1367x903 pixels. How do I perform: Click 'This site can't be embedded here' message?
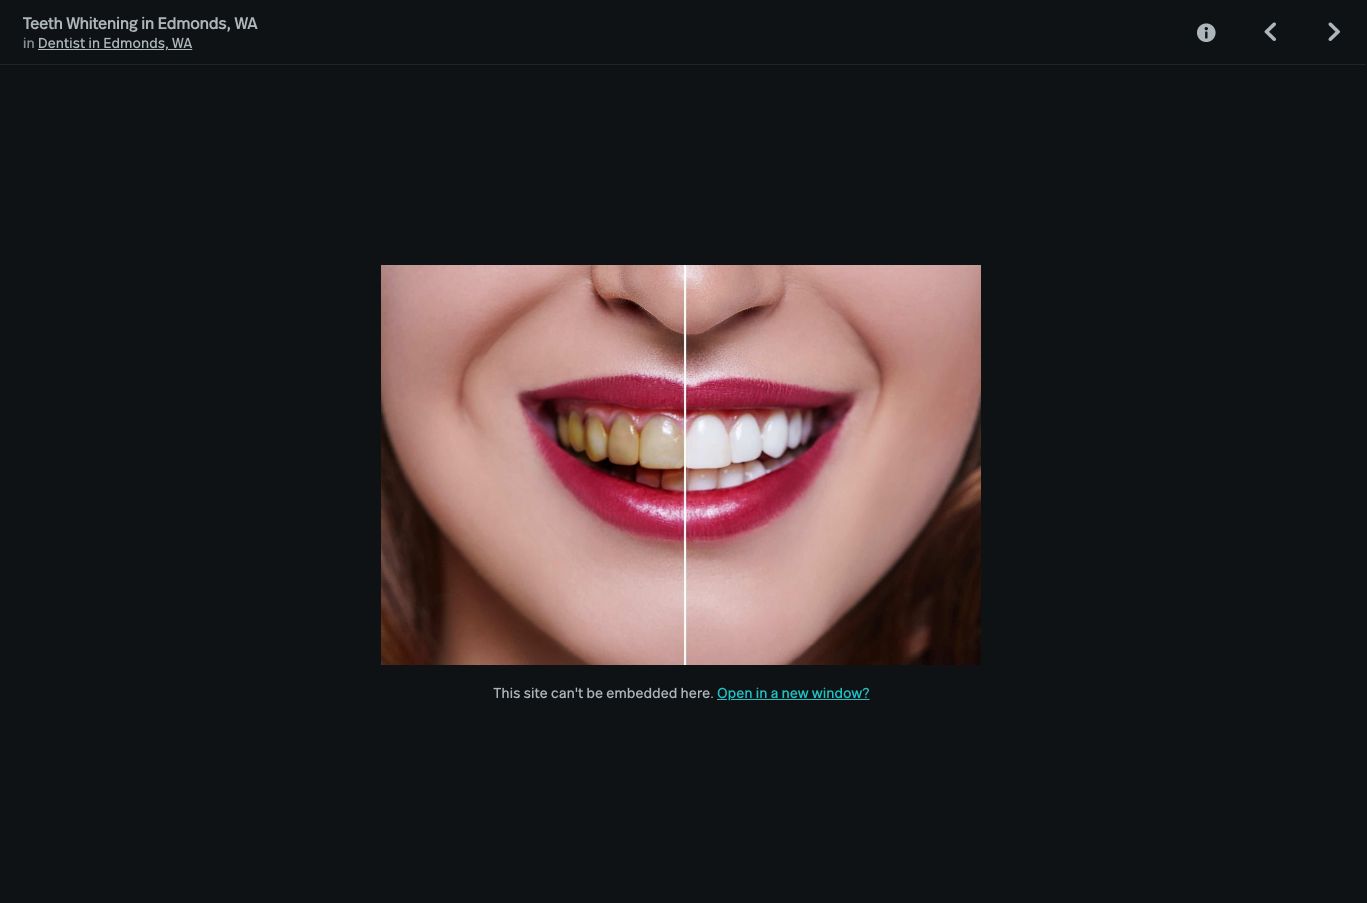point(603,693)
